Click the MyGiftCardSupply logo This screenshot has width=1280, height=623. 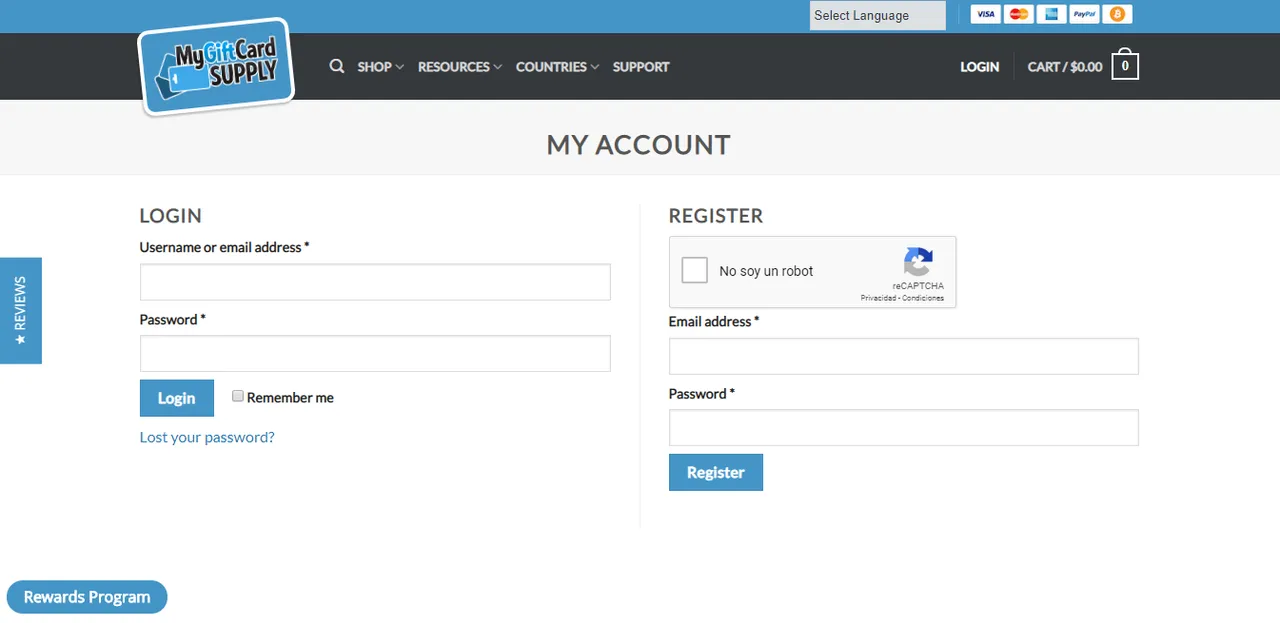pos(216,66)
